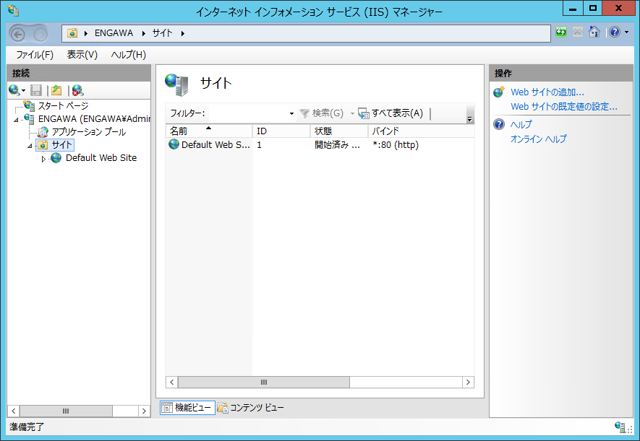Open the Help question mark icon in toolbar
The width and height of the screenshot is (640, 441).
pos(615,32)
